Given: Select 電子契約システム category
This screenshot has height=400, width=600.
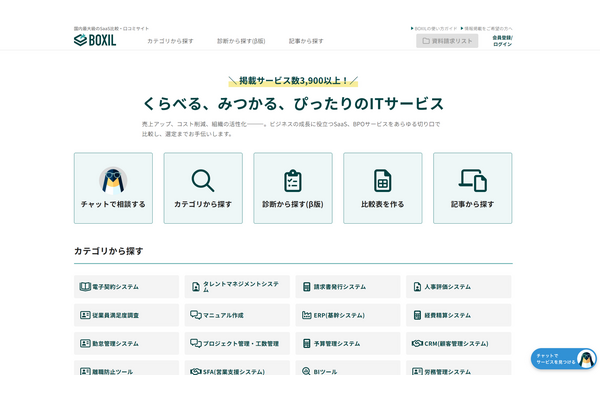Looking at the screenshot, I should click(x=127, y=287).
